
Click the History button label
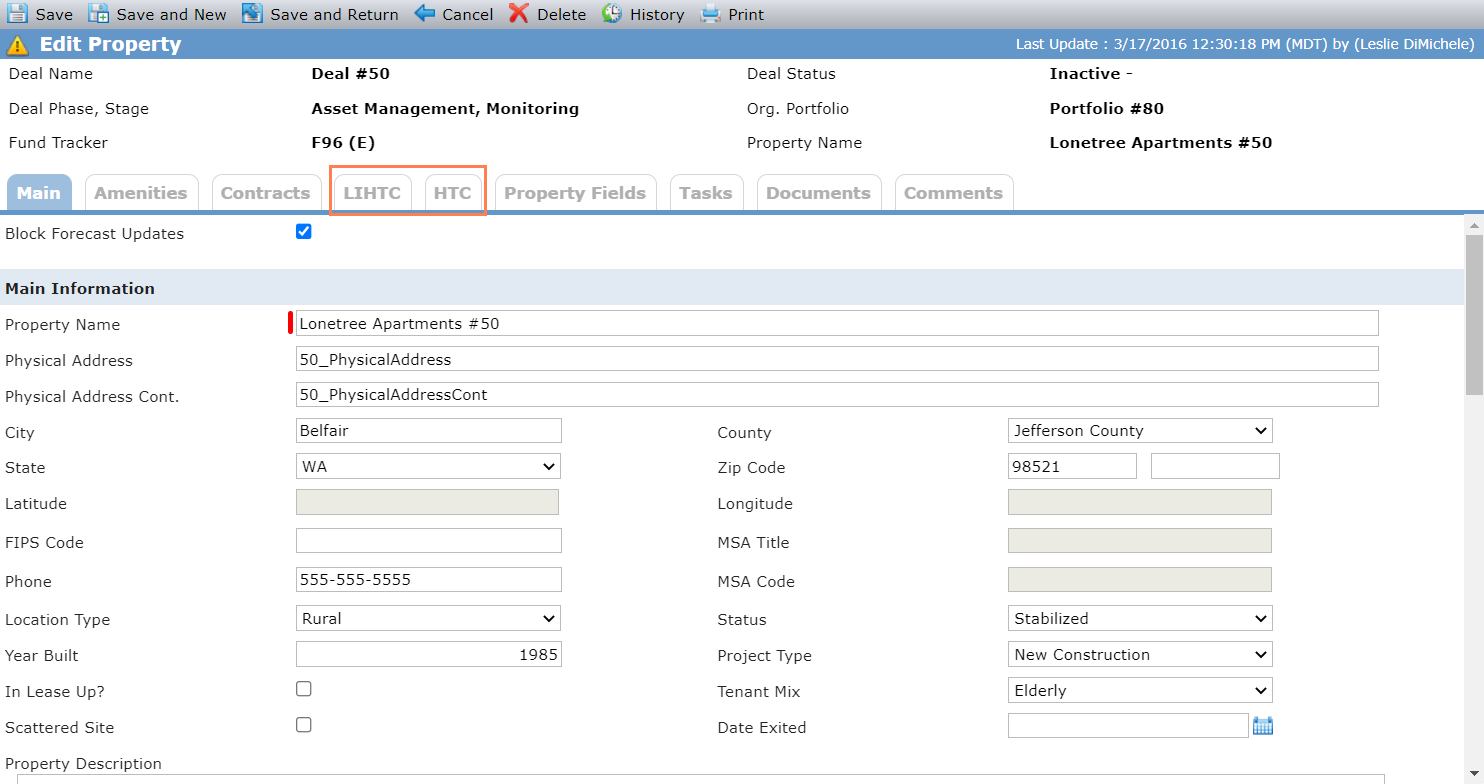coord(657,15)
